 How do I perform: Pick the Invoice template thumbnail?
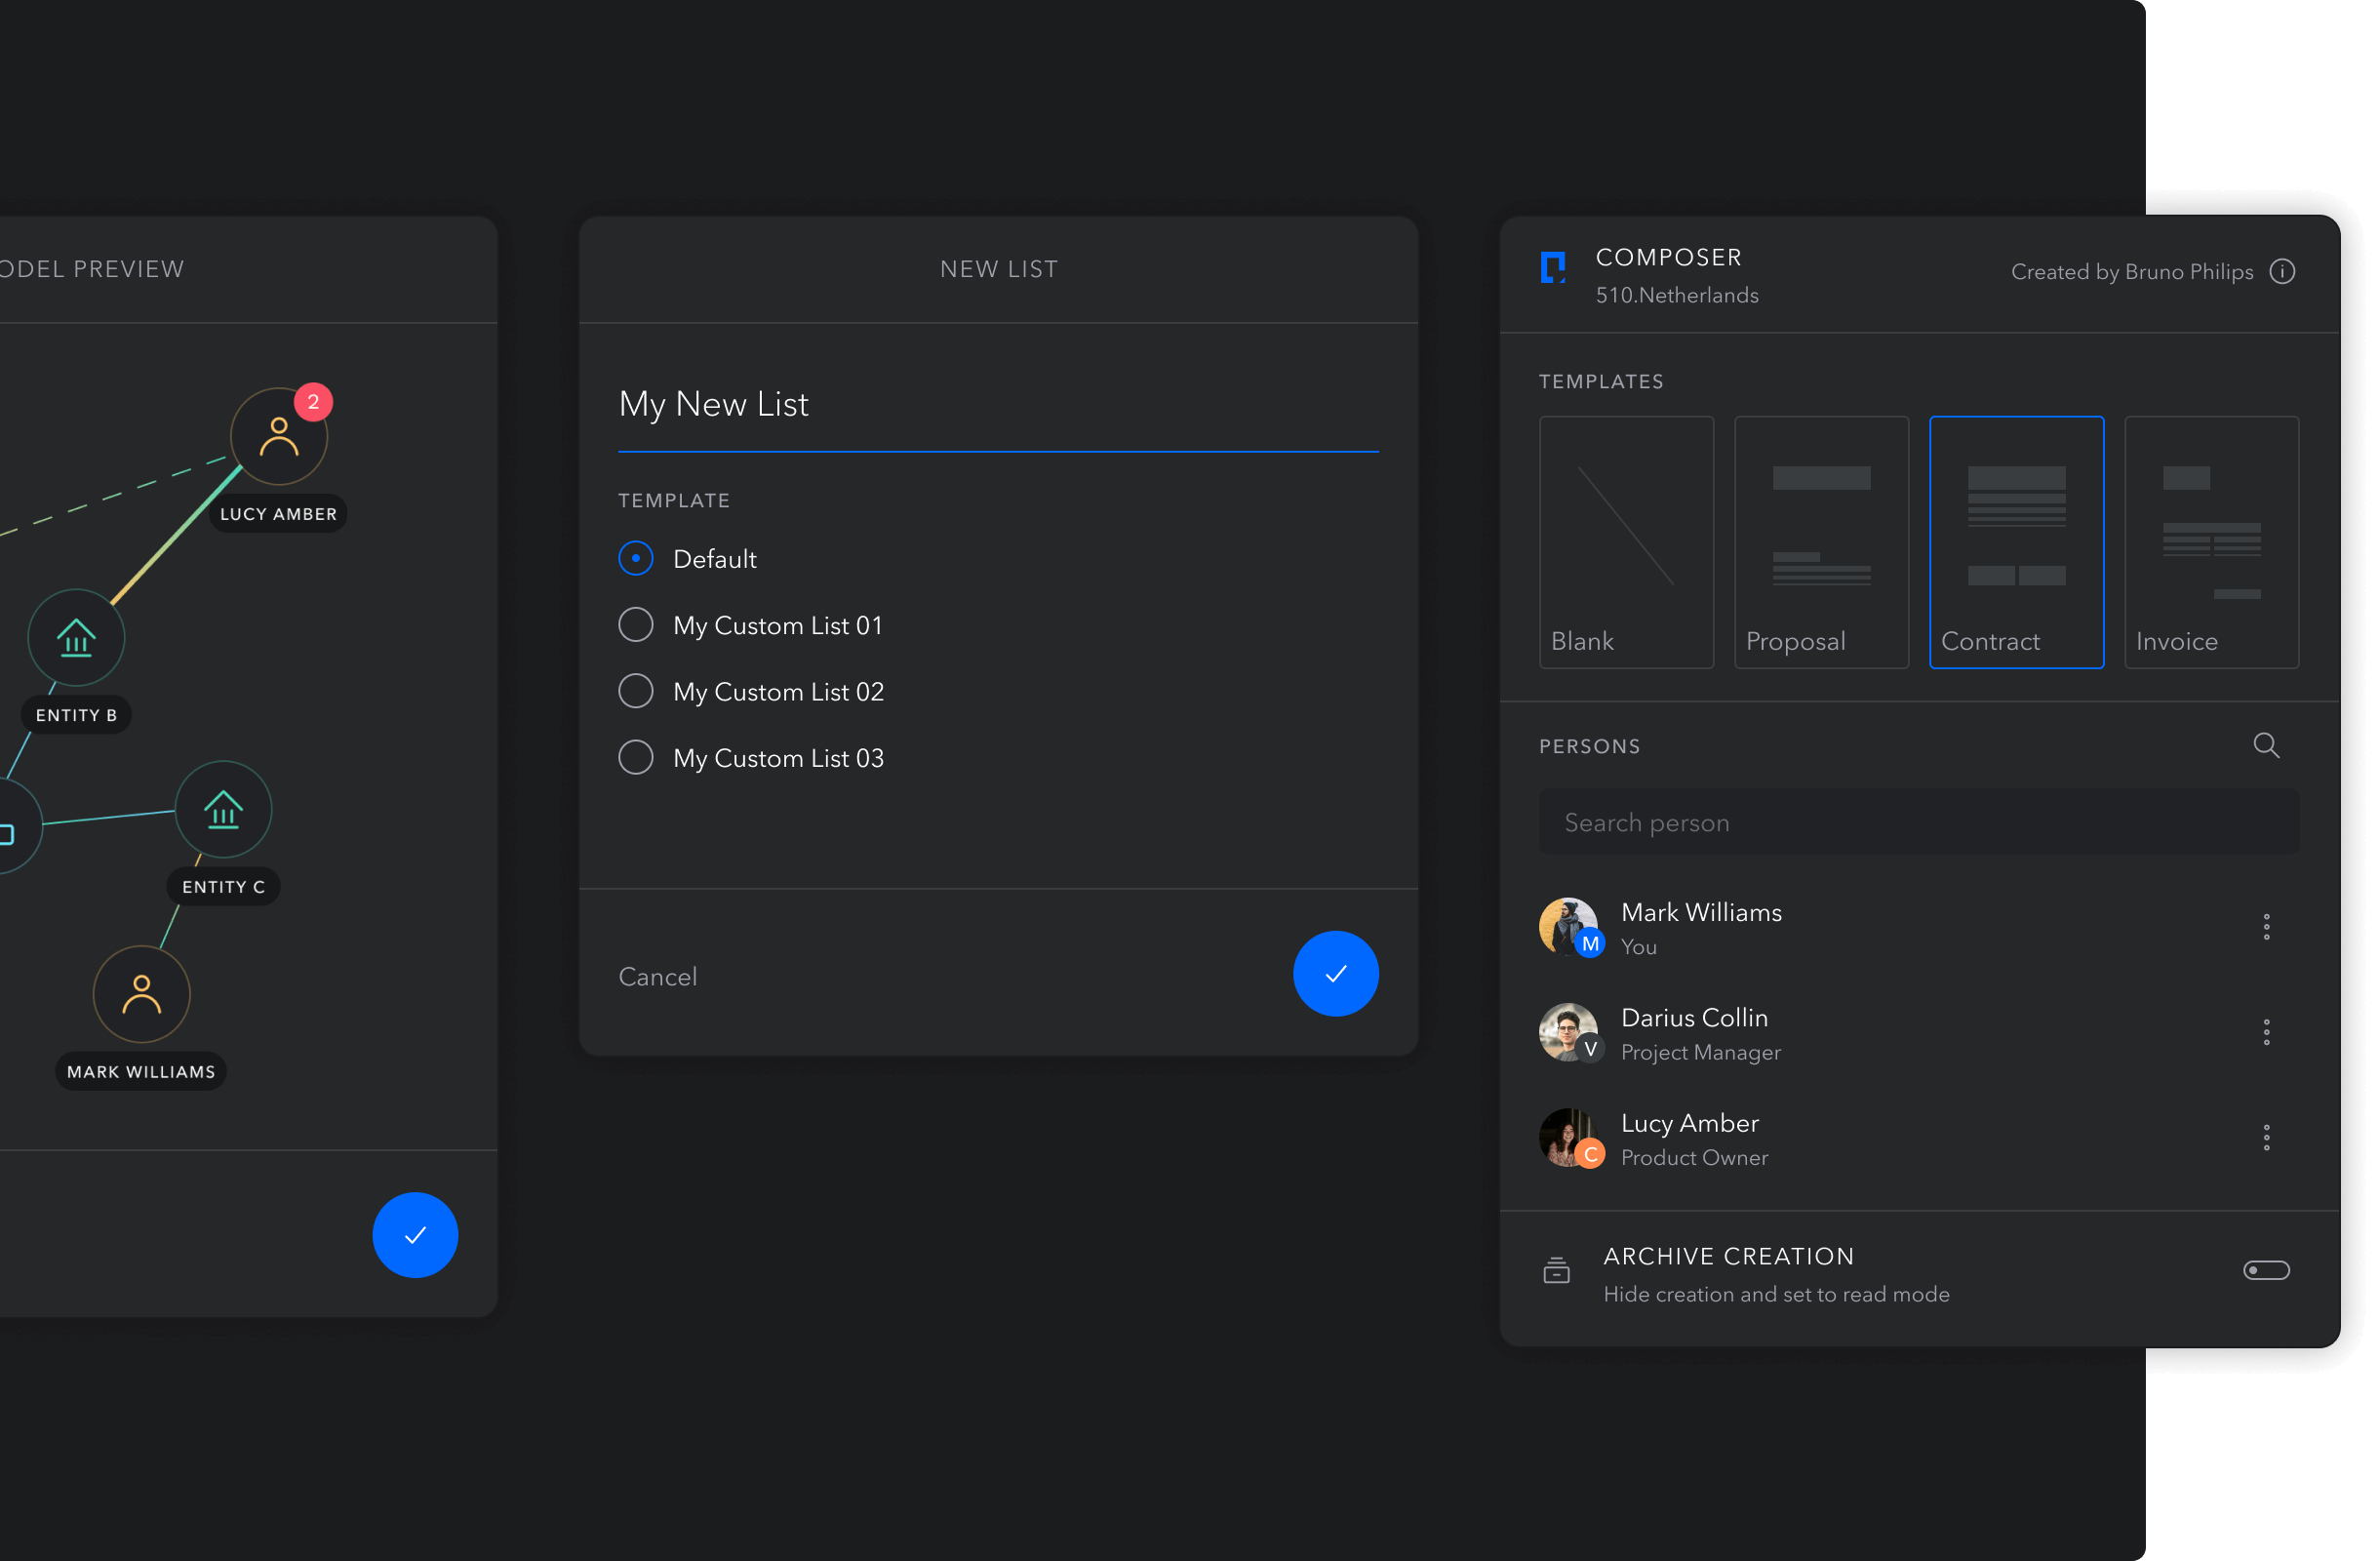click(2211, 541)
